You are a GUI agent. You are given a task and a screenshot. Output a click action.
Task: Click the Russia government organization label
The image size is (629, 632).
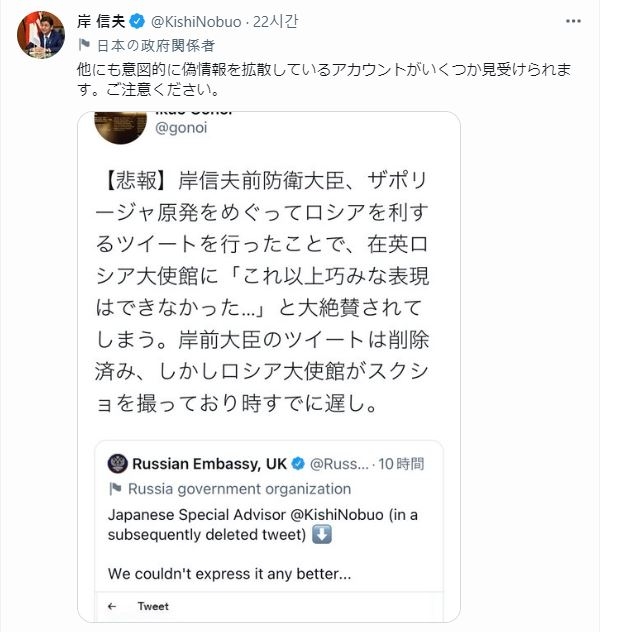coord(240,489)
